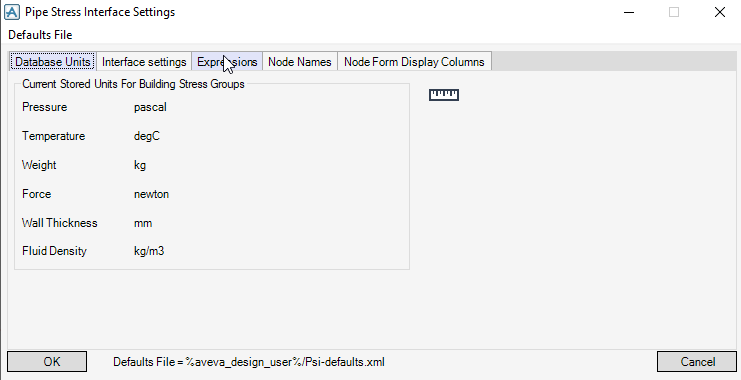Select the Database Units tab
741x380 pixels.
pyautogui.click(x=52, y=62)
